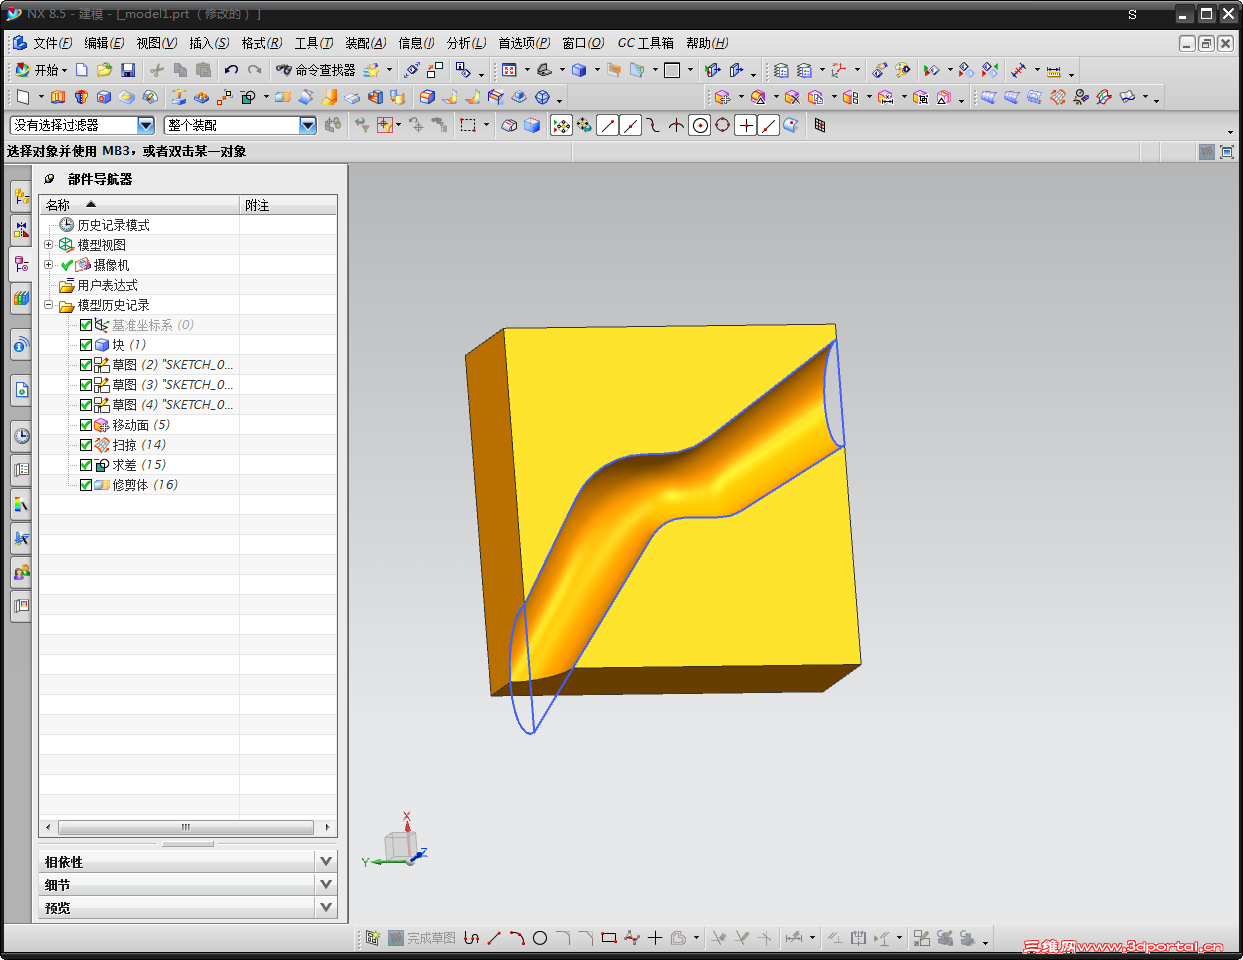Screen dimensions: 1243x960
Task: Uncheck the 扫掠 (14) feature checkbox
Action: click(x=86, y=445)
